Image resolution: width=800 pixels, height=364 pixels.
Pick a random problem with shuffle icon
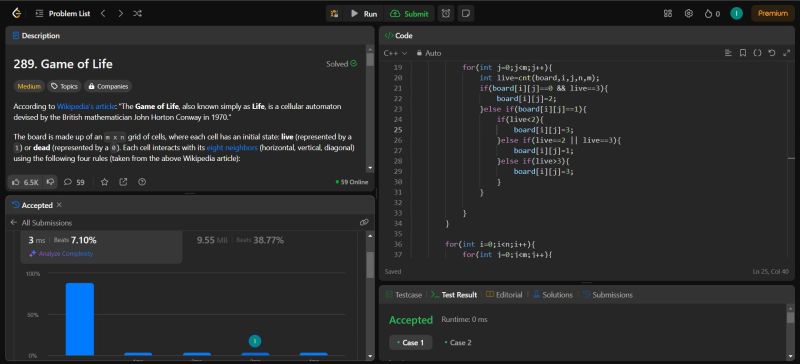pos(137,14)
